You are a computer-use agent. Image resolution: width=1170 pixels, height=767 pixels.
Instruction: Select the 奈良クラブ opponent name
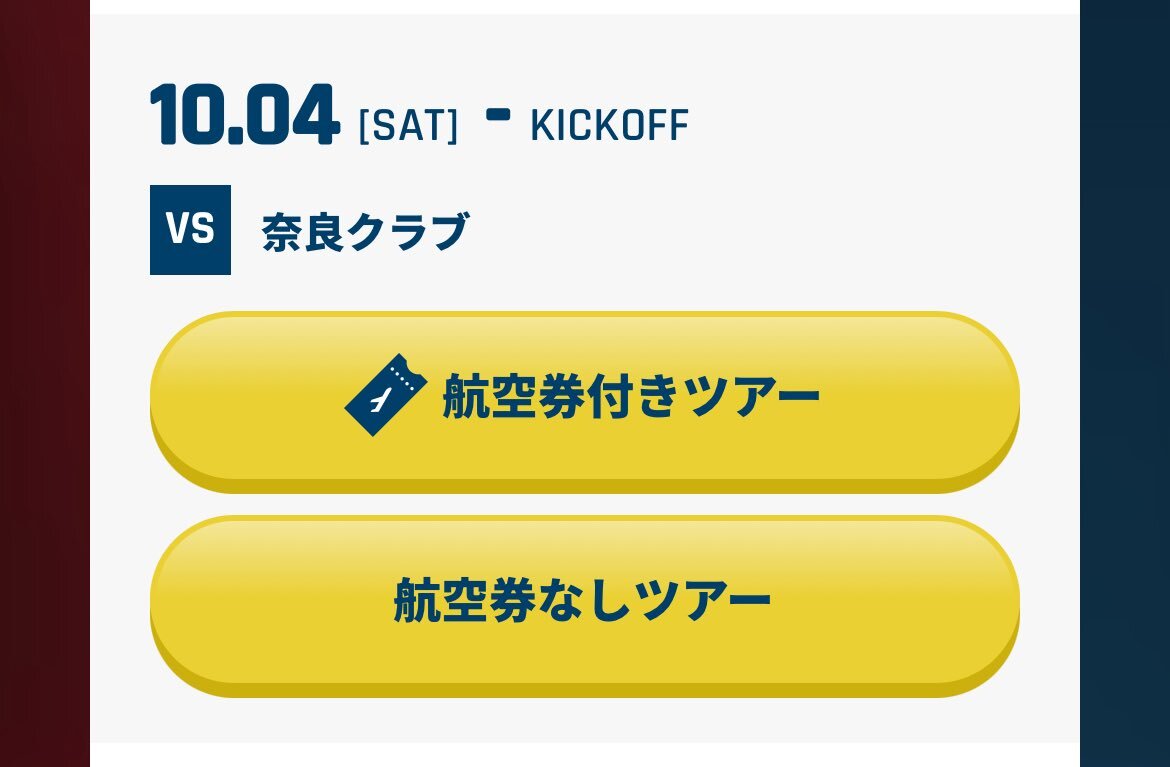click(x=366, y=231)
